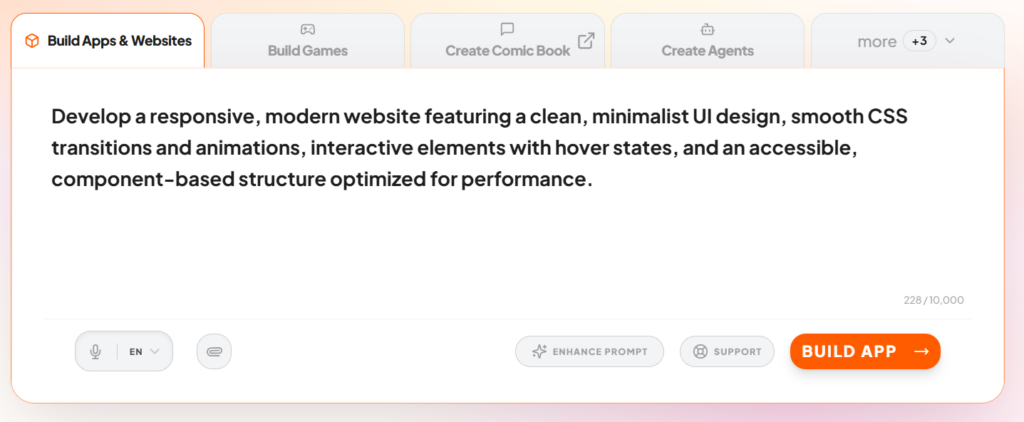The image size is (1024, 422).
Task: Click the sparkle icon in Enhance Prompt
Action: [539, 352]
